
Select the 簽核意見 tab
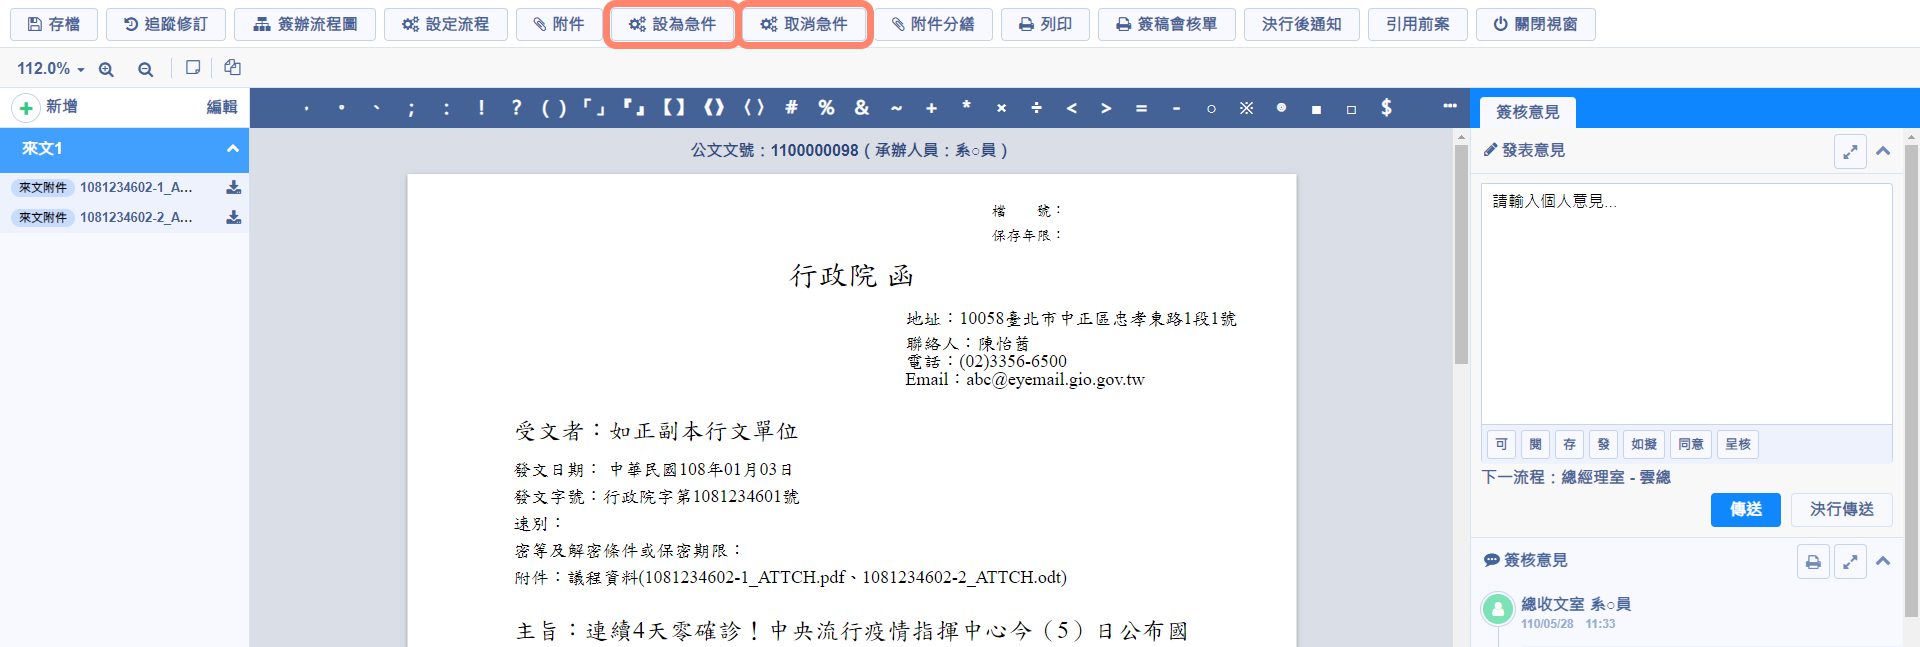[x=1527, y=112]
